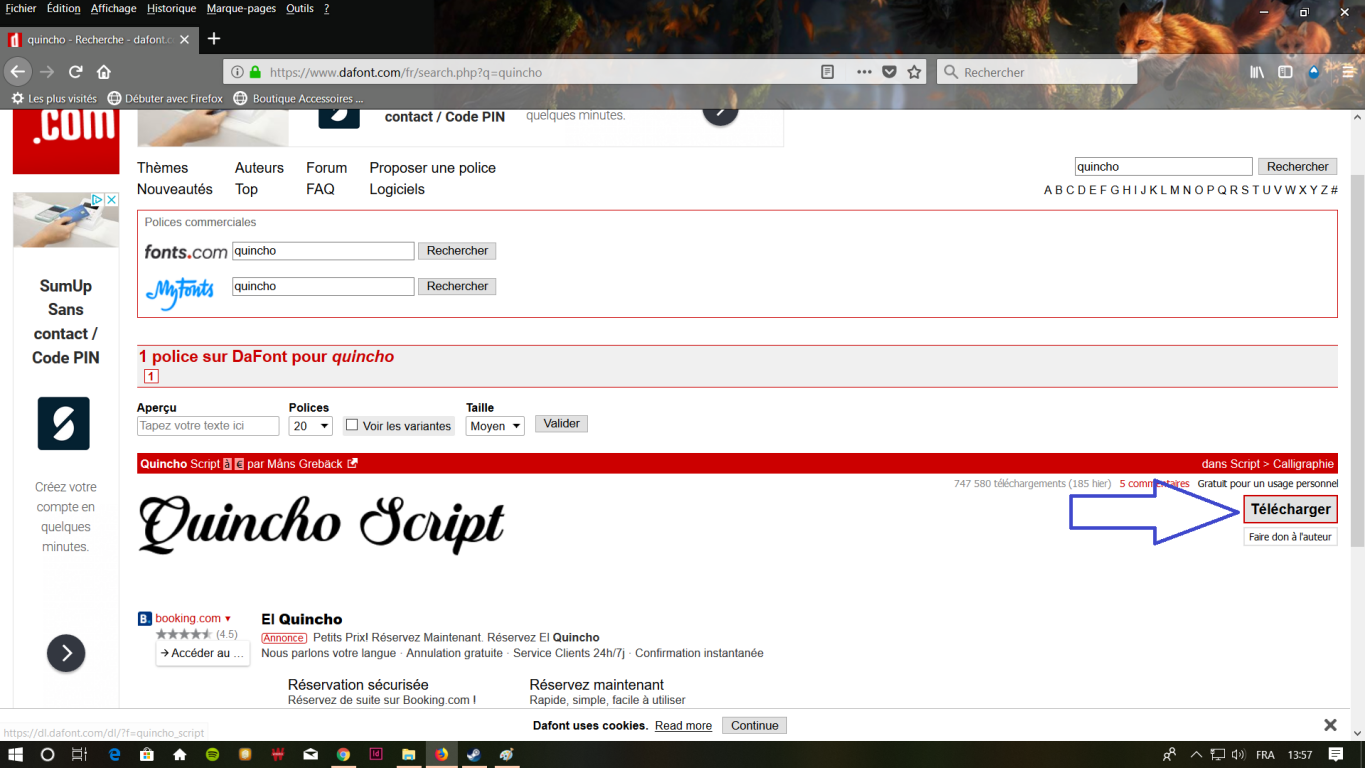The image size is (1365, 768).
Task: Enable the Voir les variantes checkbox
Action: (352, 425)
